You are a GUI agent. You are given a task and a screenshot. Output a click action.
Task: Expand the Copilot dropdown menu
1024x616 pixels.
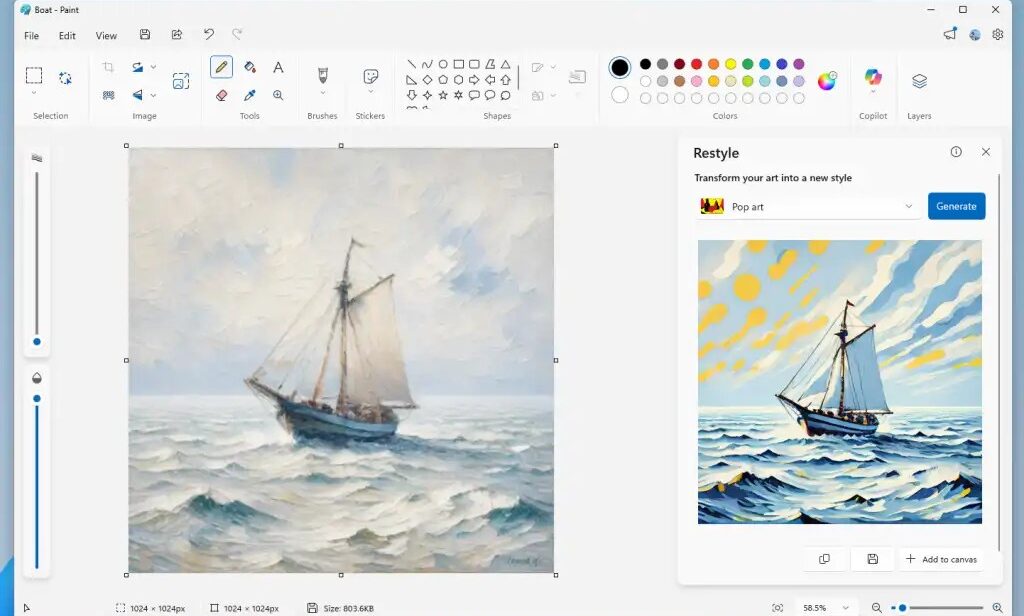pyautogui.click(x=873, y=93)
